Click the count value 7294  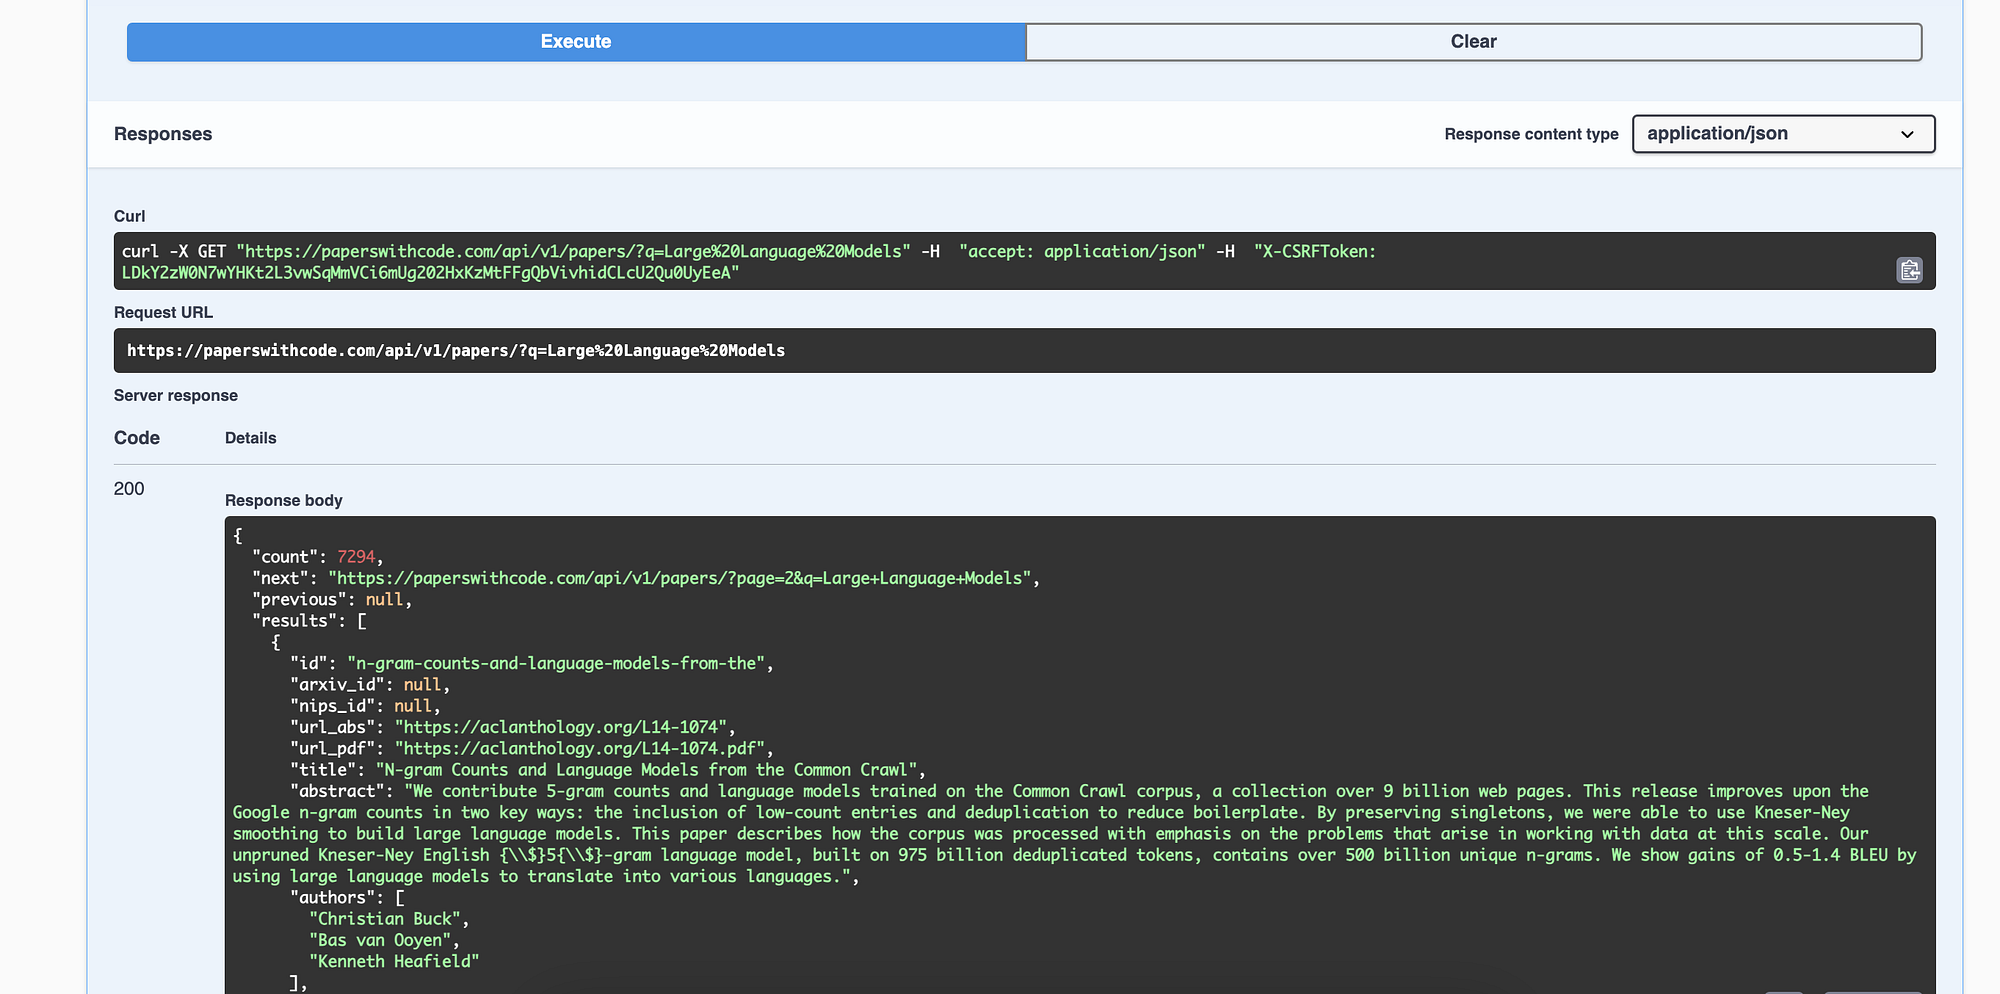(356, 557)
